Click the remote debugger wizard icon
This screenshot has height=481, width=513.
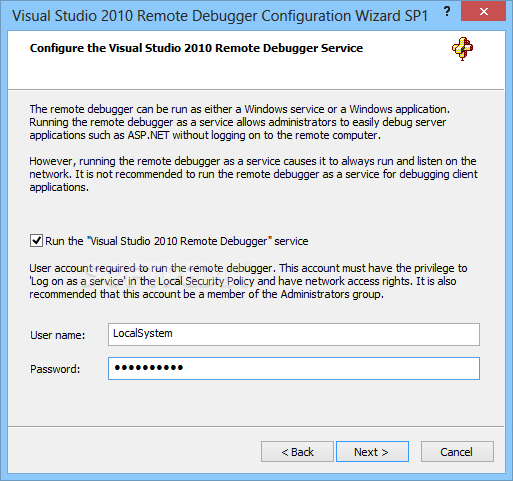(462, 49)
